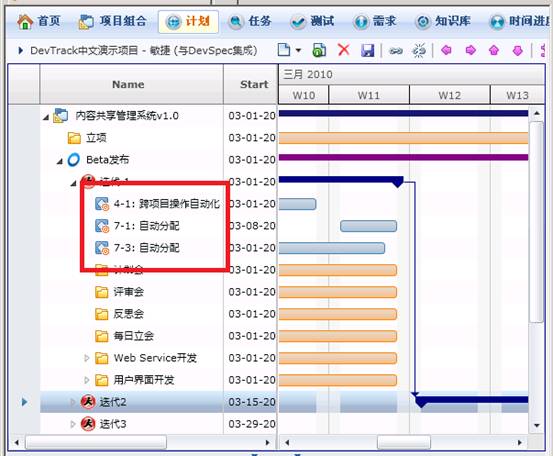
Task: Click the pink right arrow indent icon
Action: coord(470,50)
